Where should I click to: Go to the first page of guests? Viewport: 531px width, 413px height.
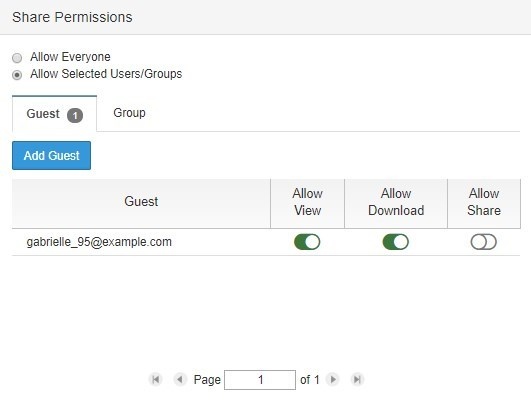[155, 379]
